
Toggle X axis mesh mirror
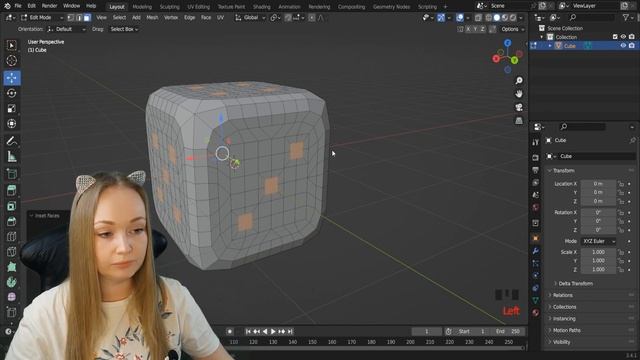click(x=468, y=29)
